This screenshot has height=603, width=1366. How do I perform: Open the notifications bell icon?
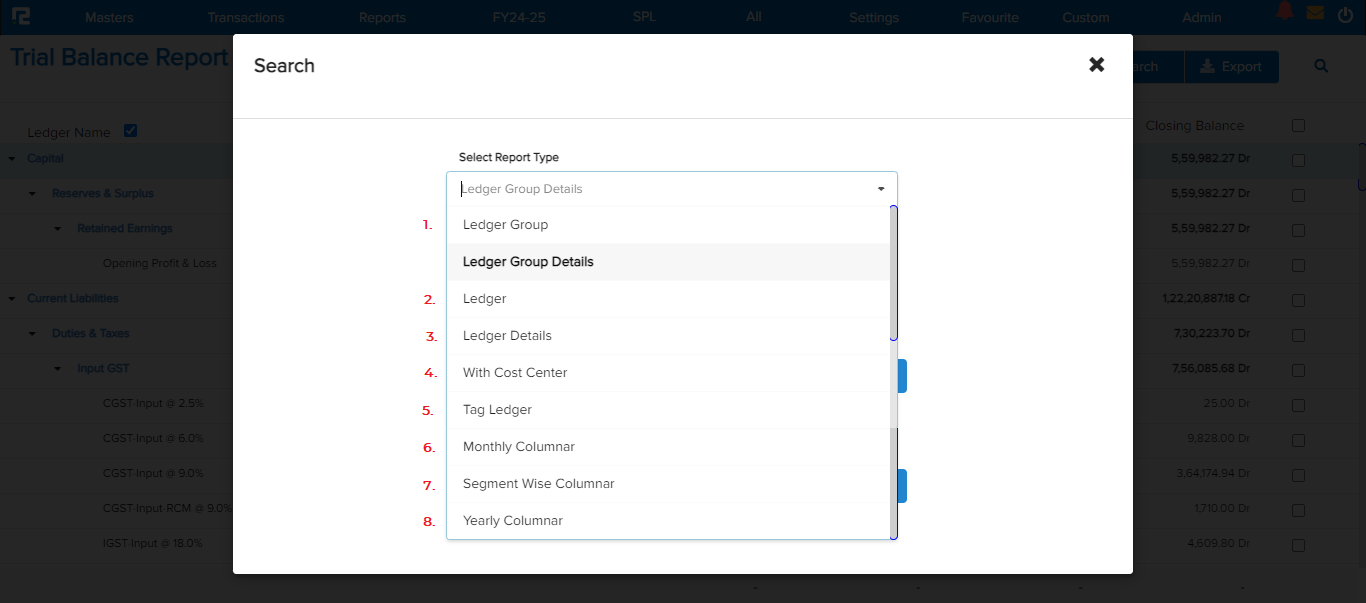(x=1284, y=12)
